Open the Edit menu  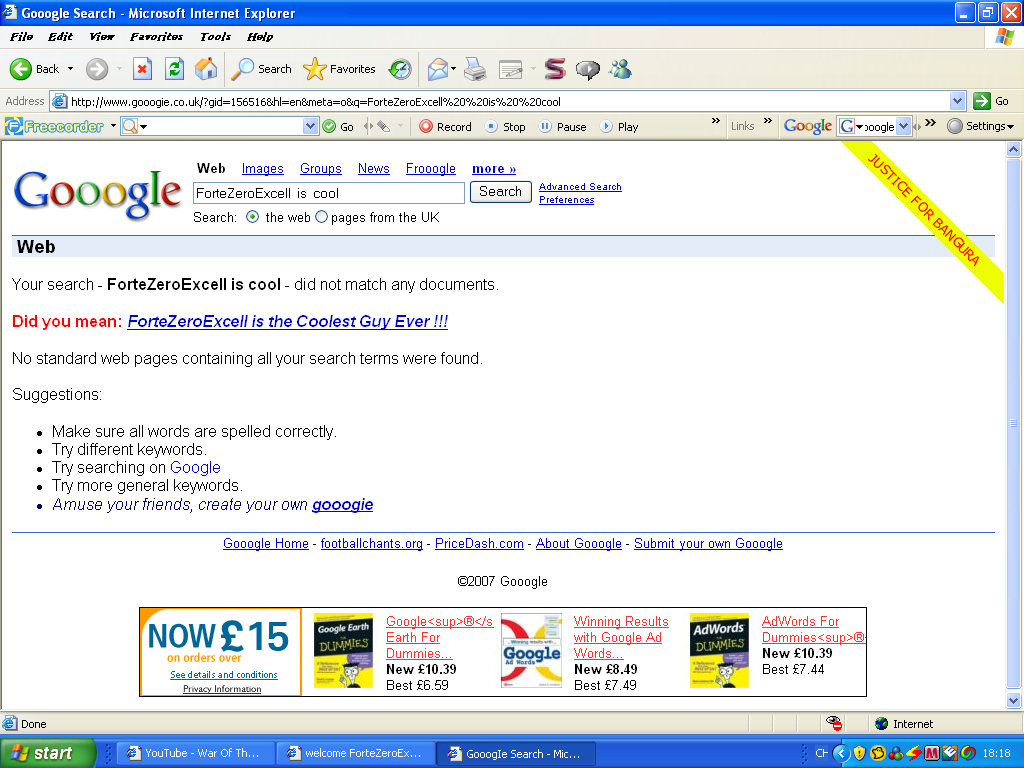click(60, 37)
